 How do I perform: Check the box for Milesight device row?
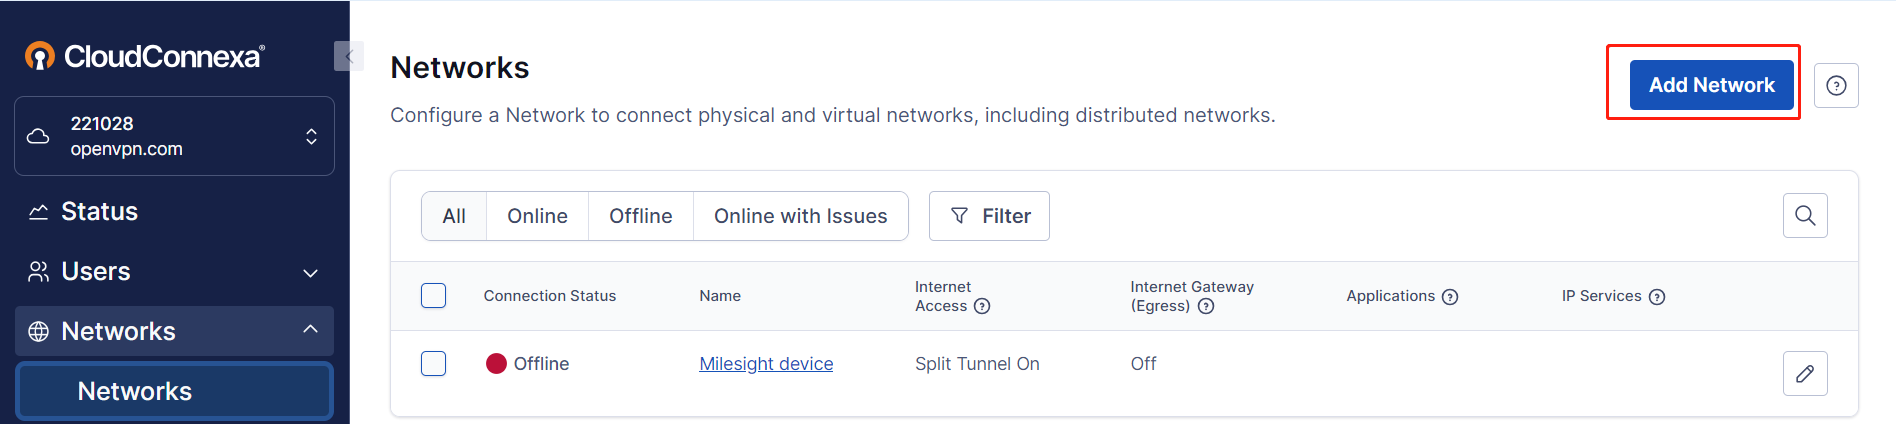pos(433,363)
